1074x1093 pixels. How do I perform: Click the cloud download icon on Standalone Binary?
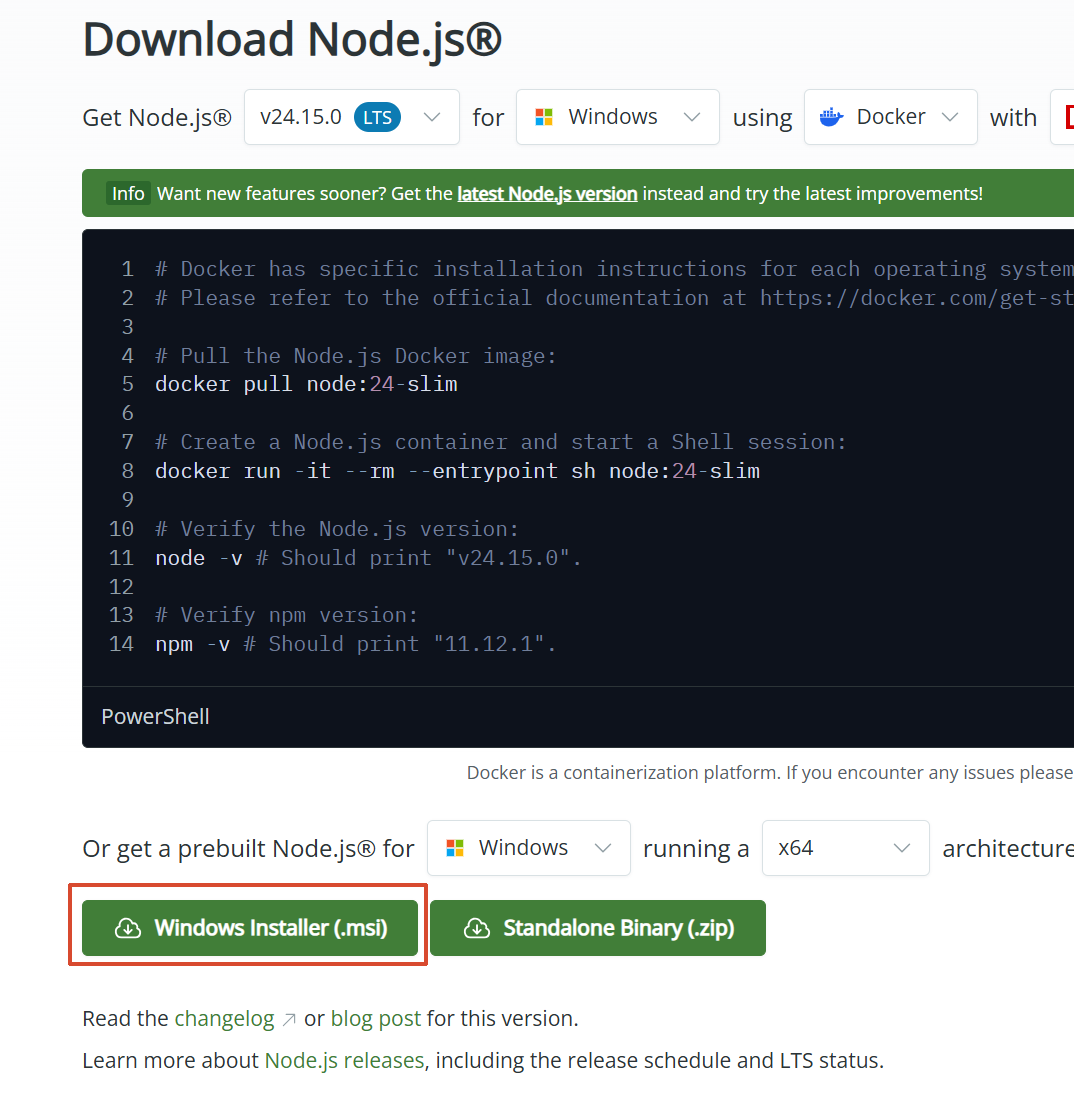pos(477,928)
